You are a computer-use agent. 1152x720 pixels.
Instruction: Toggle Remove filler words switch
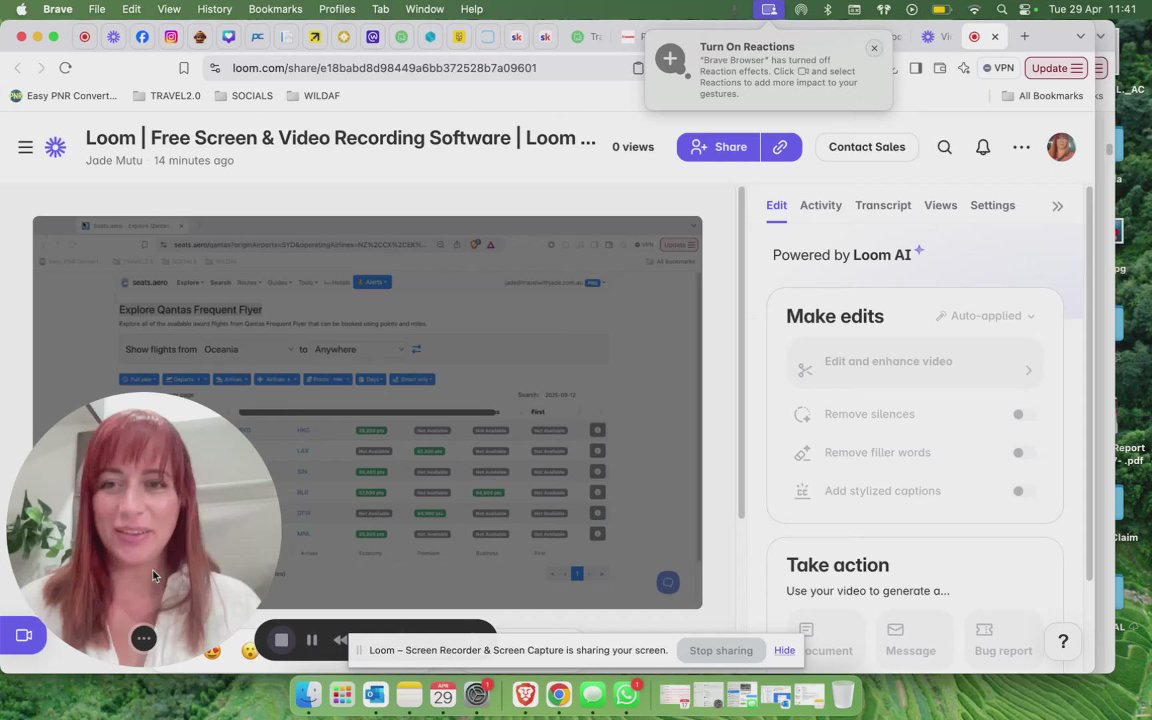[x=1023, y=453]
